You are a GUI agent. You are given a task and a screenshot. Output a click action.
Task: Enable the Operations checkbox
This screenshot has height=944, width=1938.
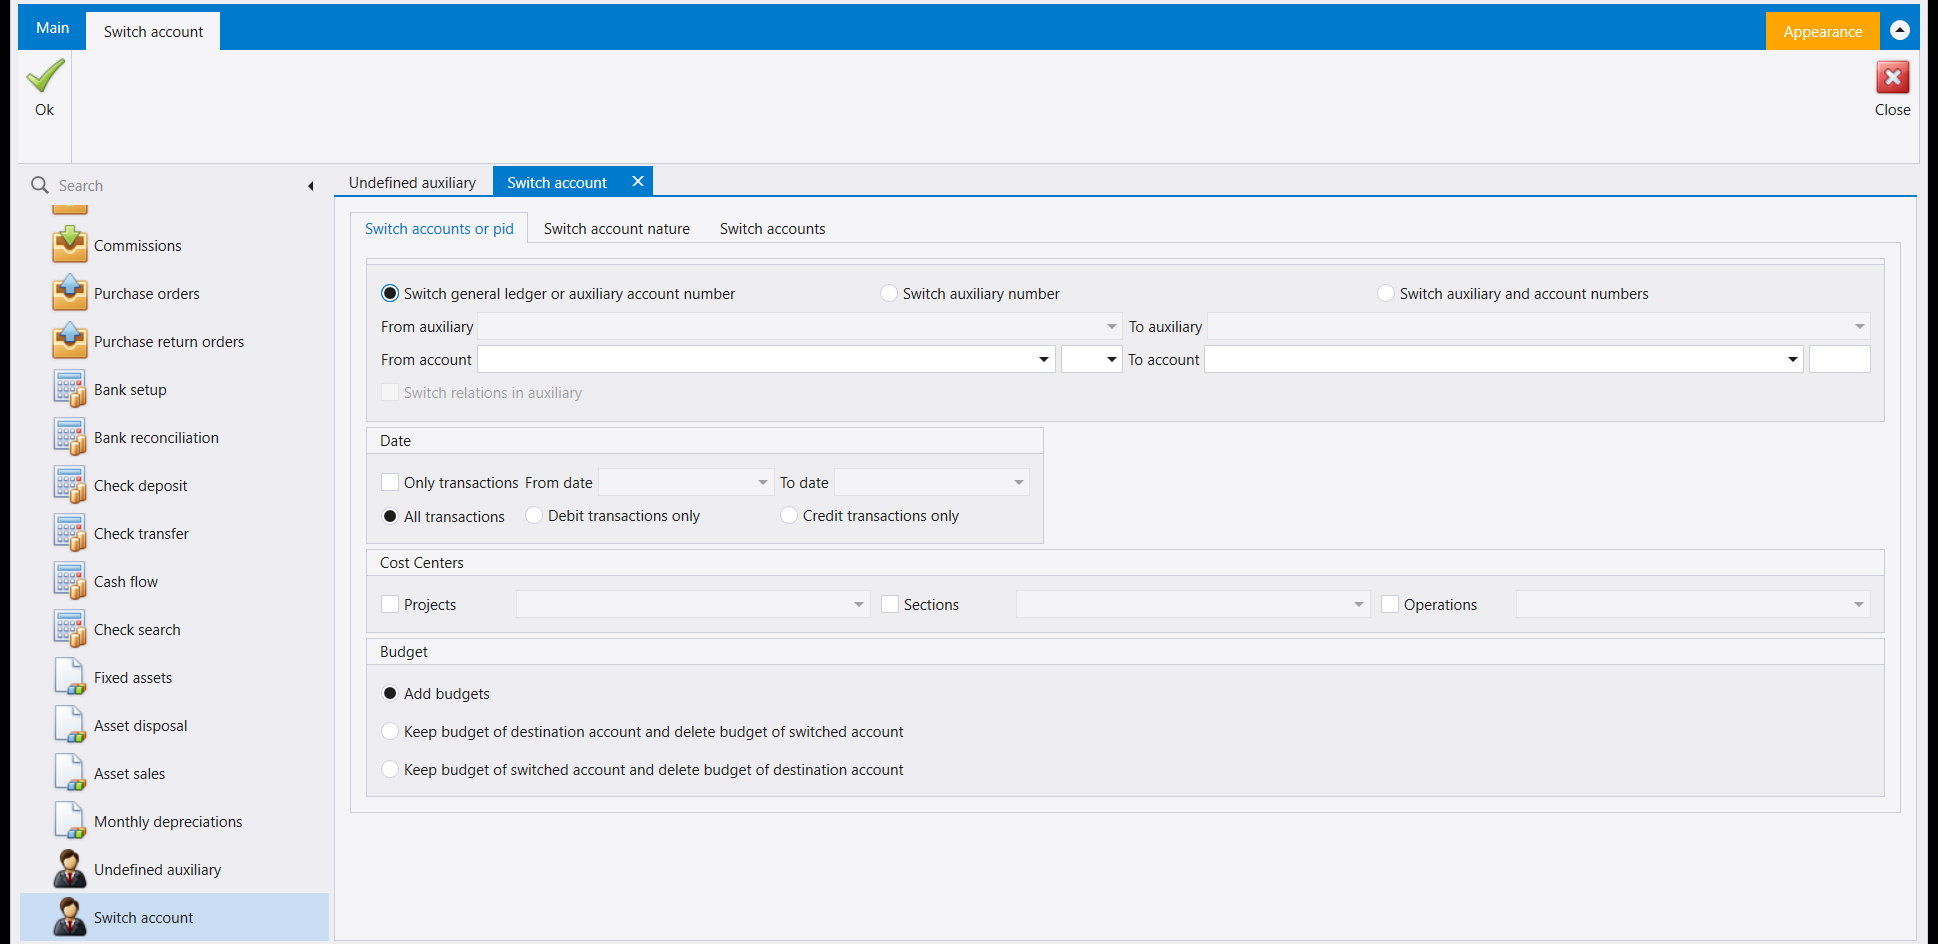(1390, 604)
